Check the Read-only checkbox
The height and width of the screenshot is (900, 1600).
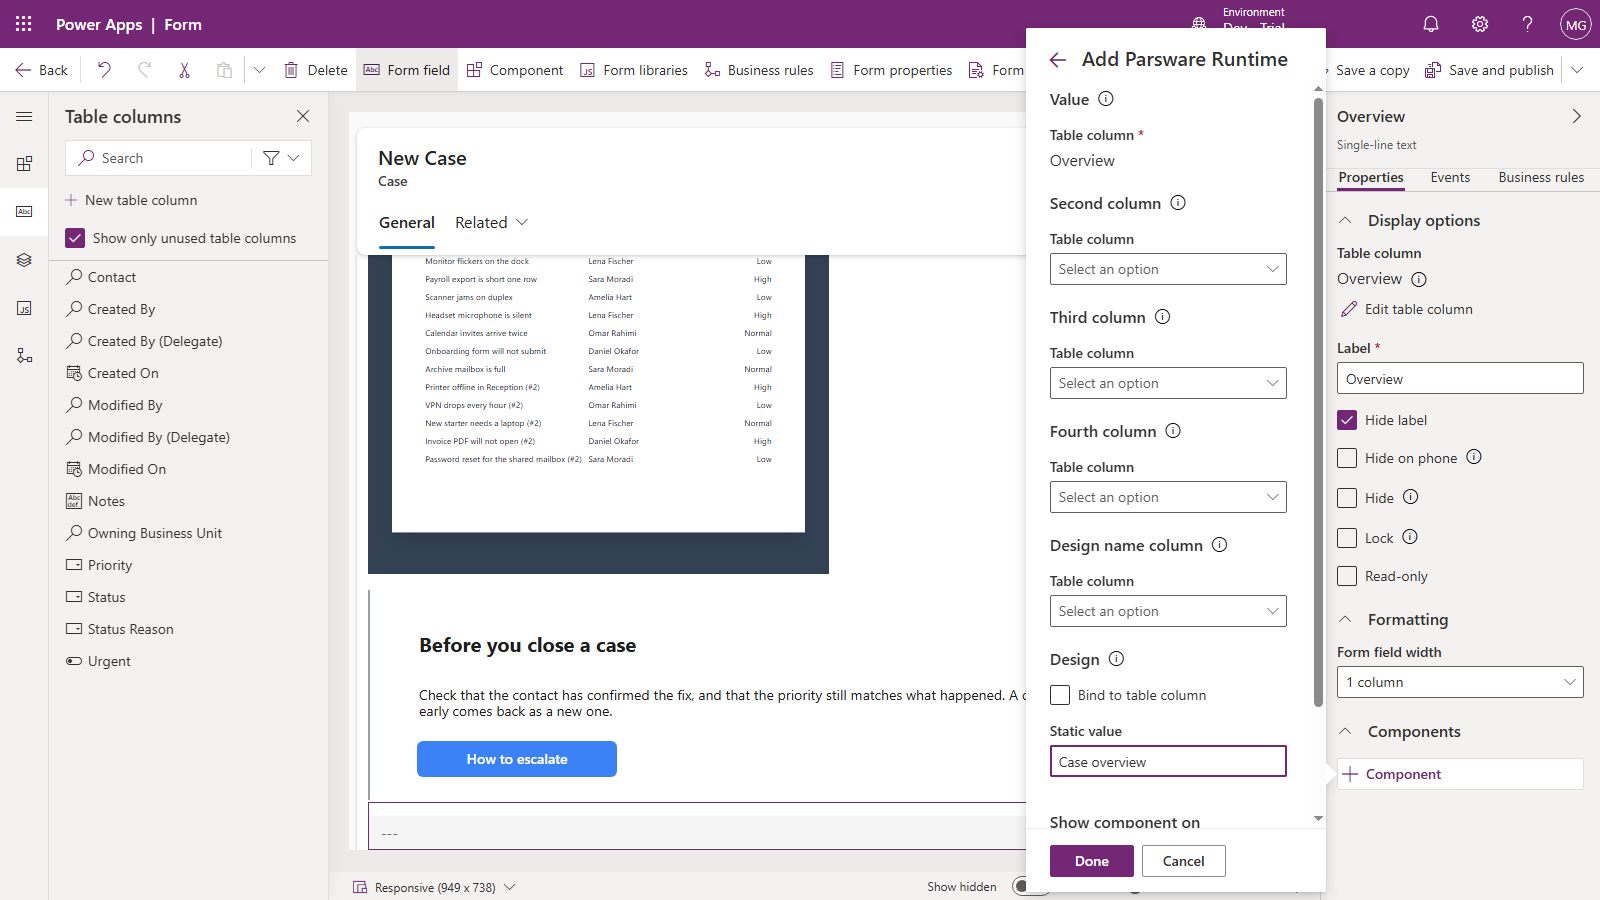tap(1347, 576)
